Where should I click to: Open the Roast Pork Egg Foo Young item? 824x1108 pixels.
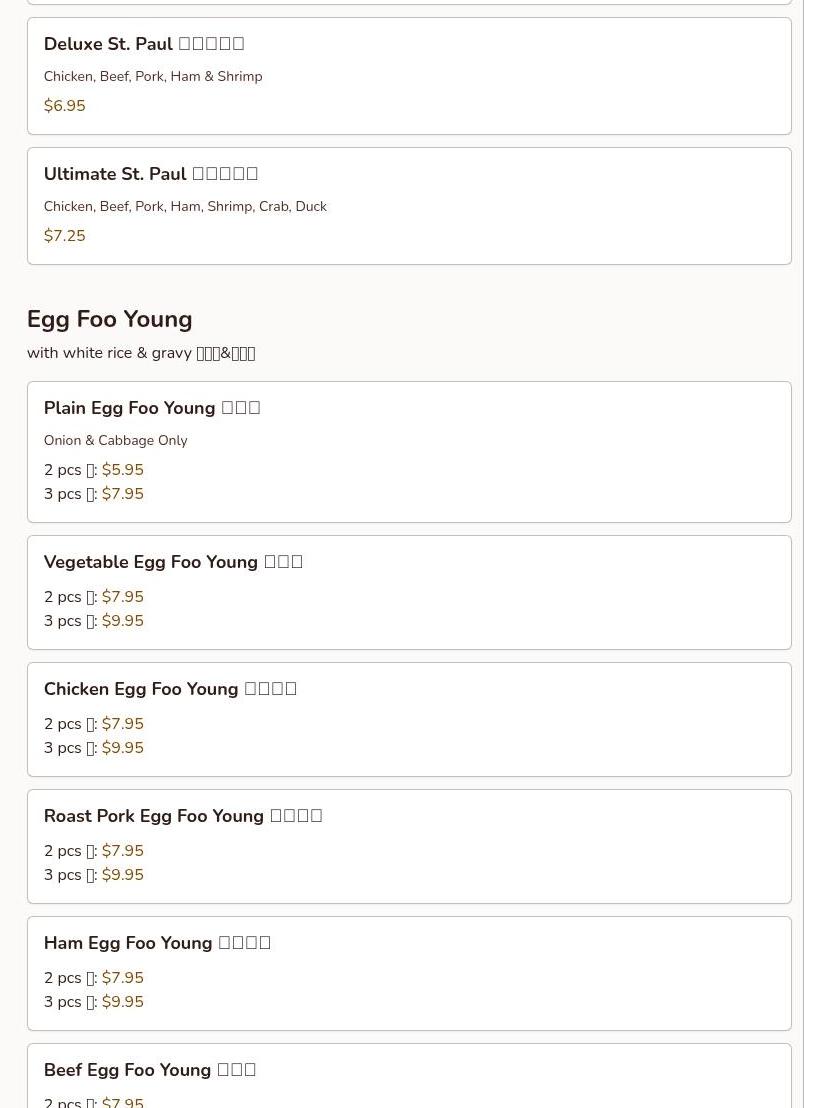(x=183, y=816)
